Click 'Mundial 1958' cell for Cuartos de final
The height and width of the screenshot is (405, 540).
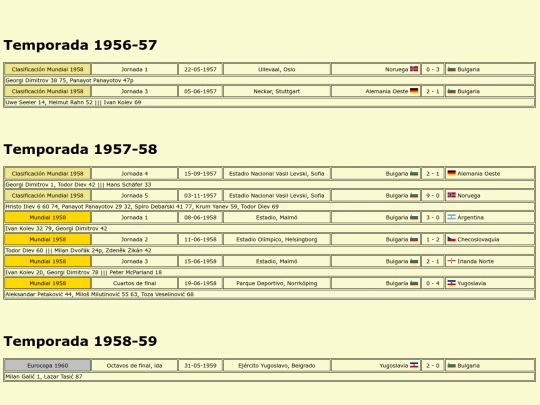click(48, 283)
